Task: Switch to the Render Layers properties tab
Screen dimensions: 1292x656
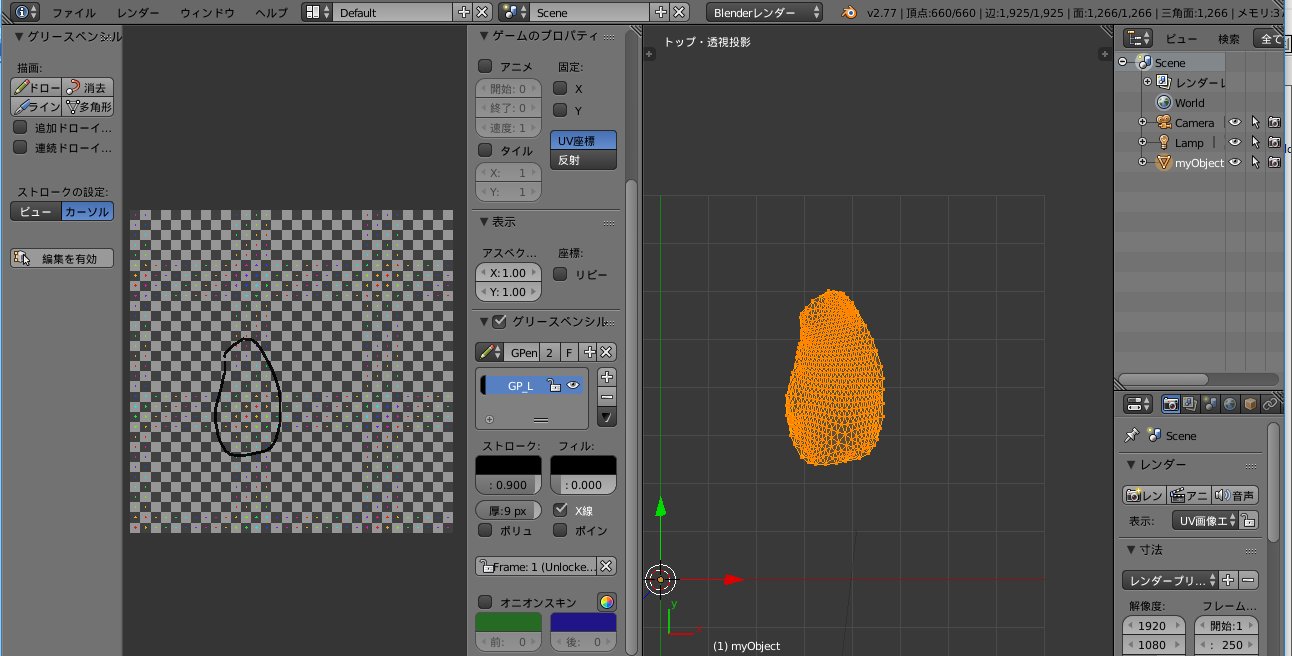Action: tap(1190, 404)
